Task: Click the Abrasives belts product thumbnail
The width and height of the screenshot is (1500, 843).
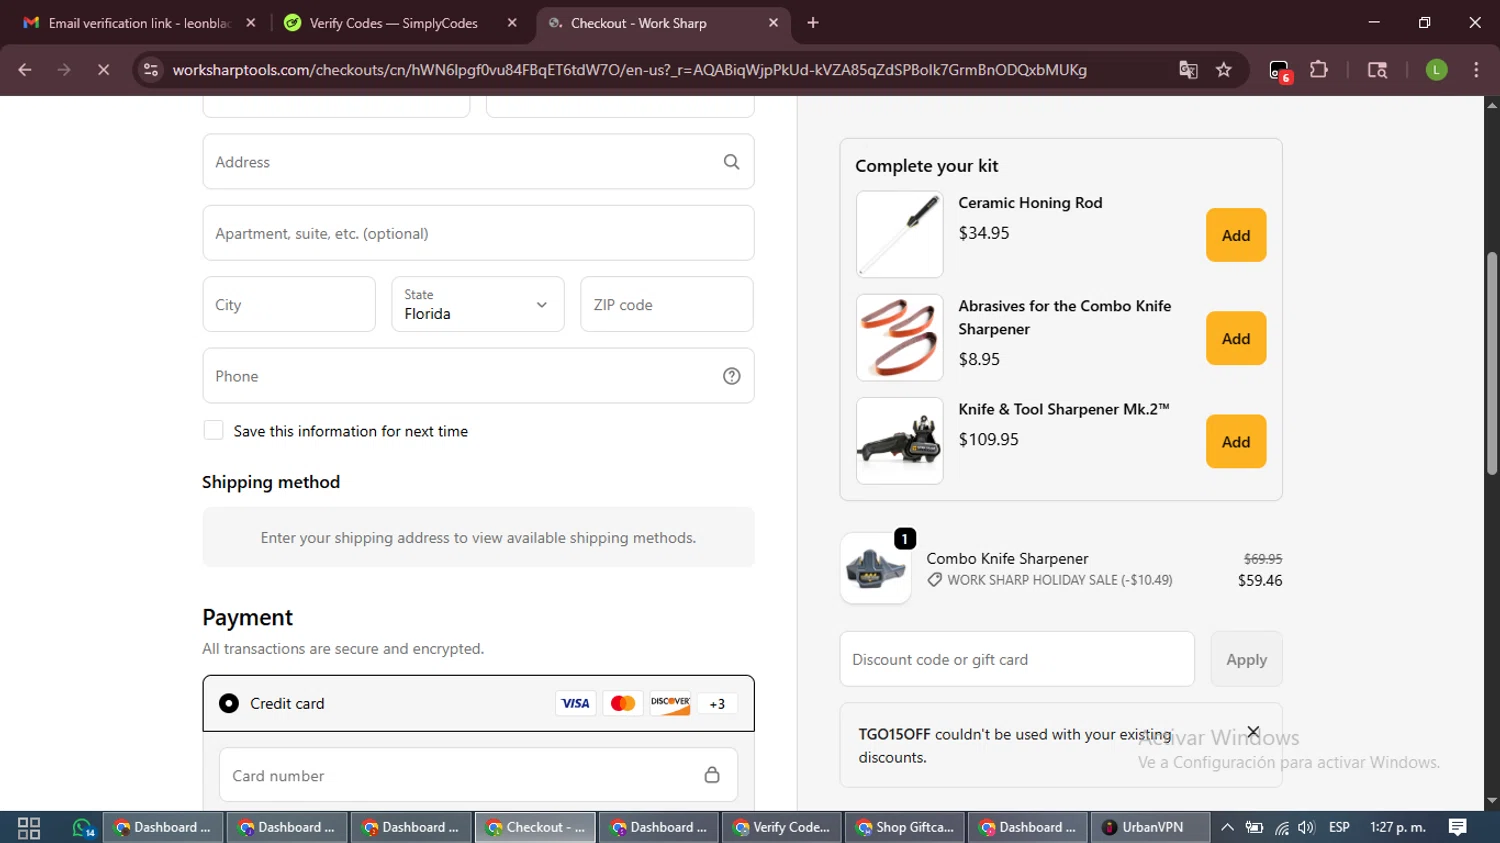Action: point(900,338)
